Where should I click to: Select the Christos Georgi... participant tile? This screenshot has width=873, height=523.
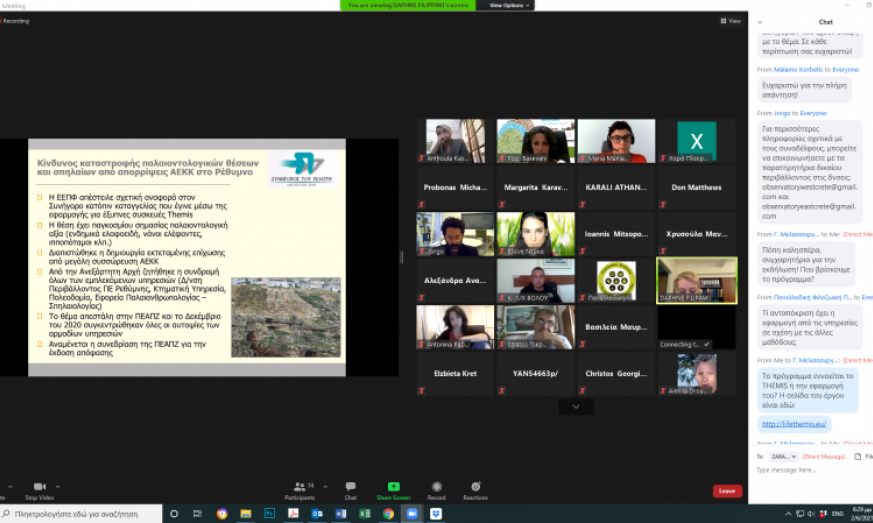[616, 373]
